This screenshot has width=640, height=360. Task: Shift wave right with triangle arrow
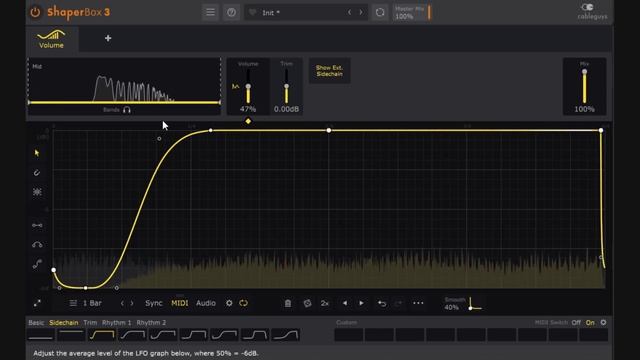[x=361, y=303]
